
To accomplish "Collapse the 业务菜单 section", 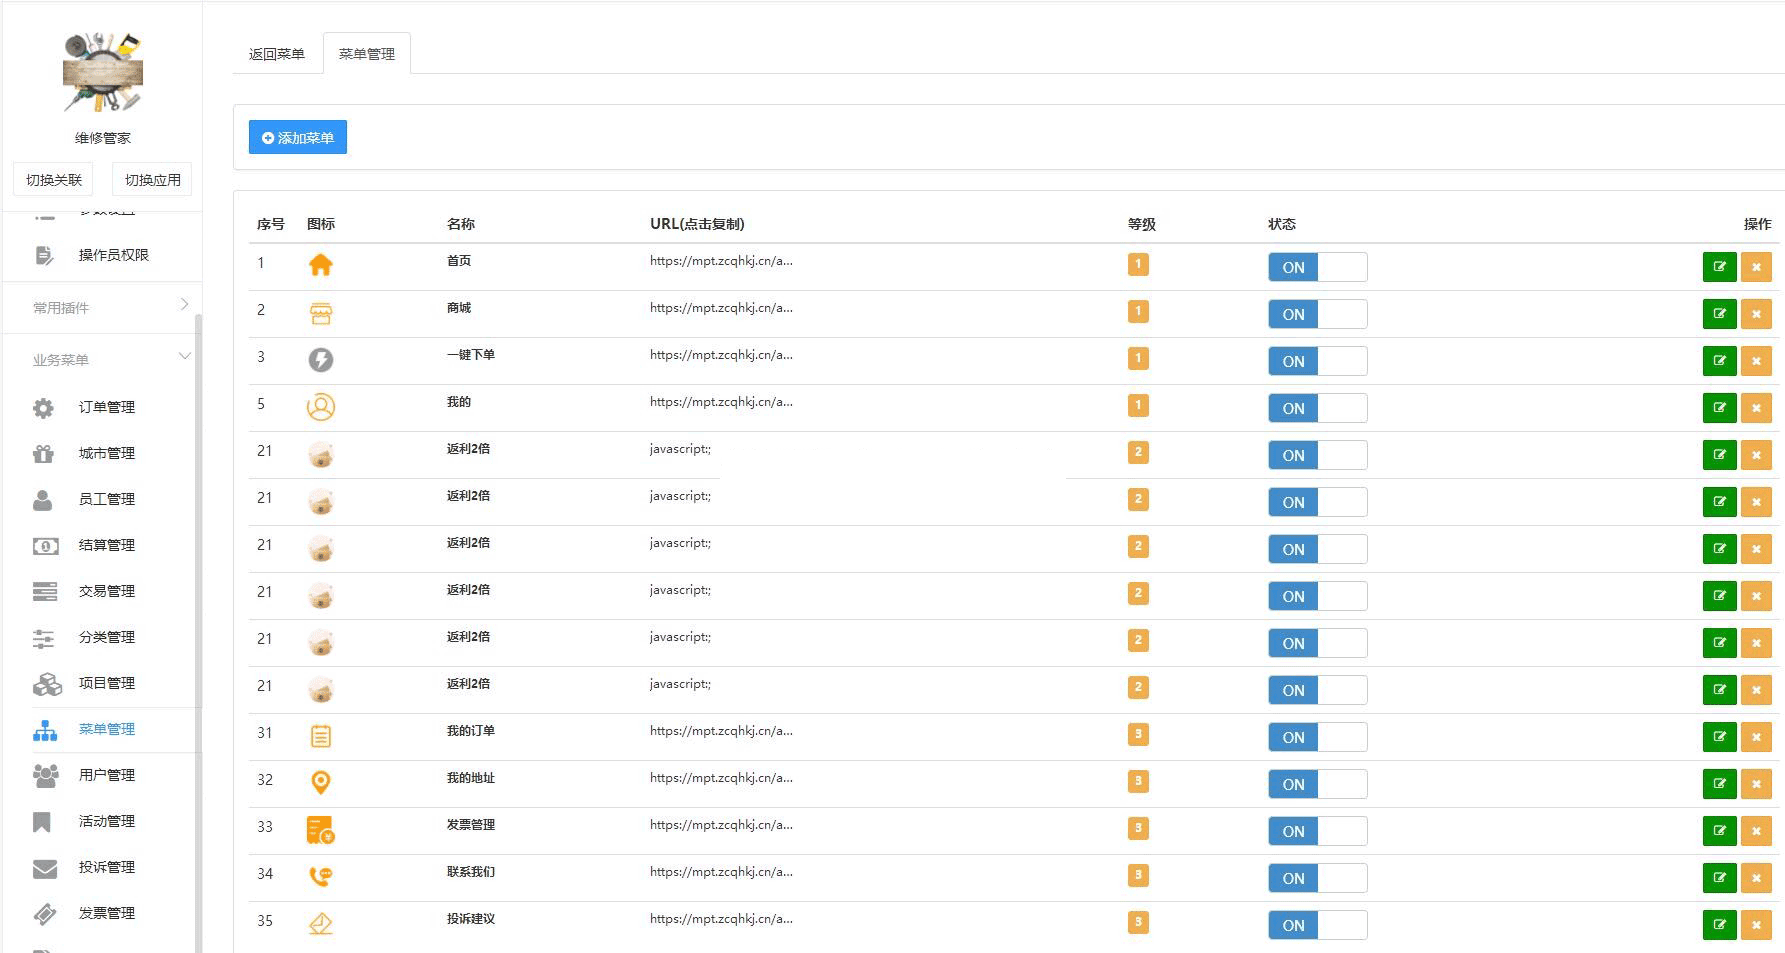I will (x=101, y=359).
